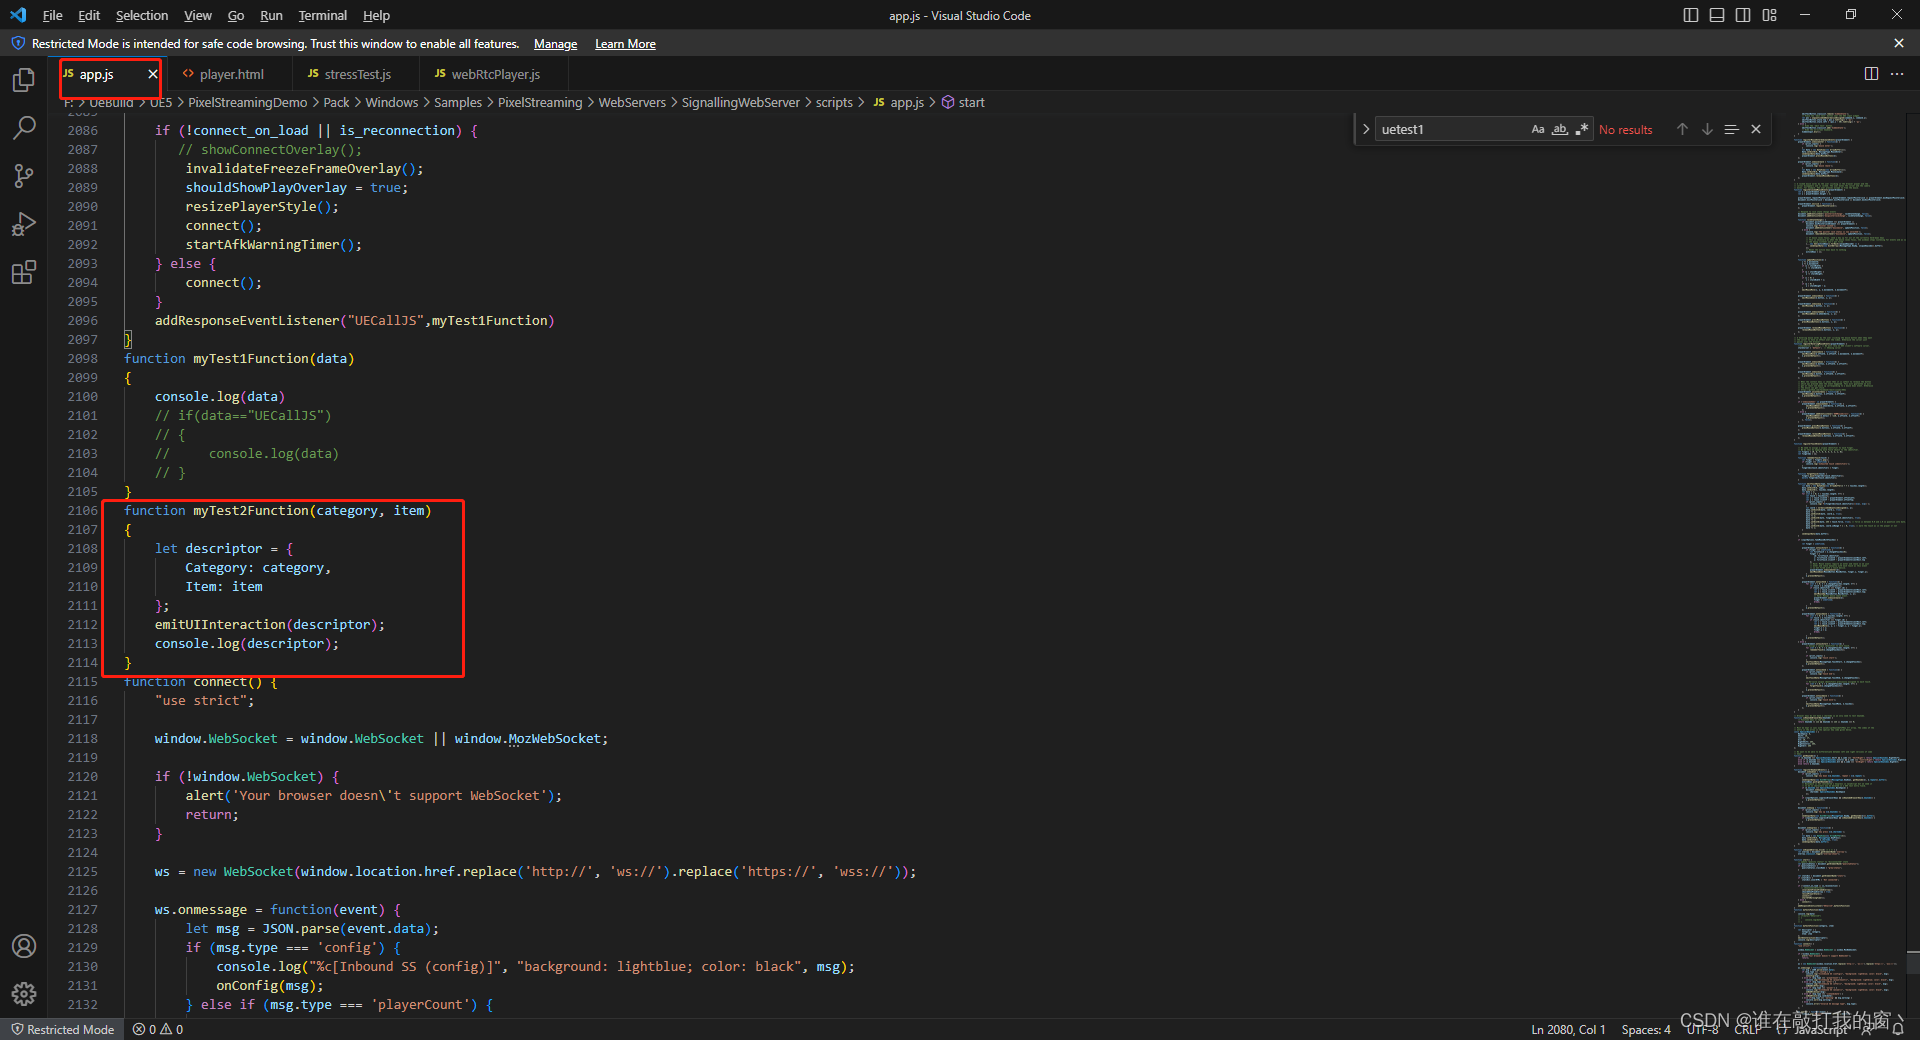Open the Run and Debug view
Viewport: 1920px width, 1040px height.
[24, 224]
